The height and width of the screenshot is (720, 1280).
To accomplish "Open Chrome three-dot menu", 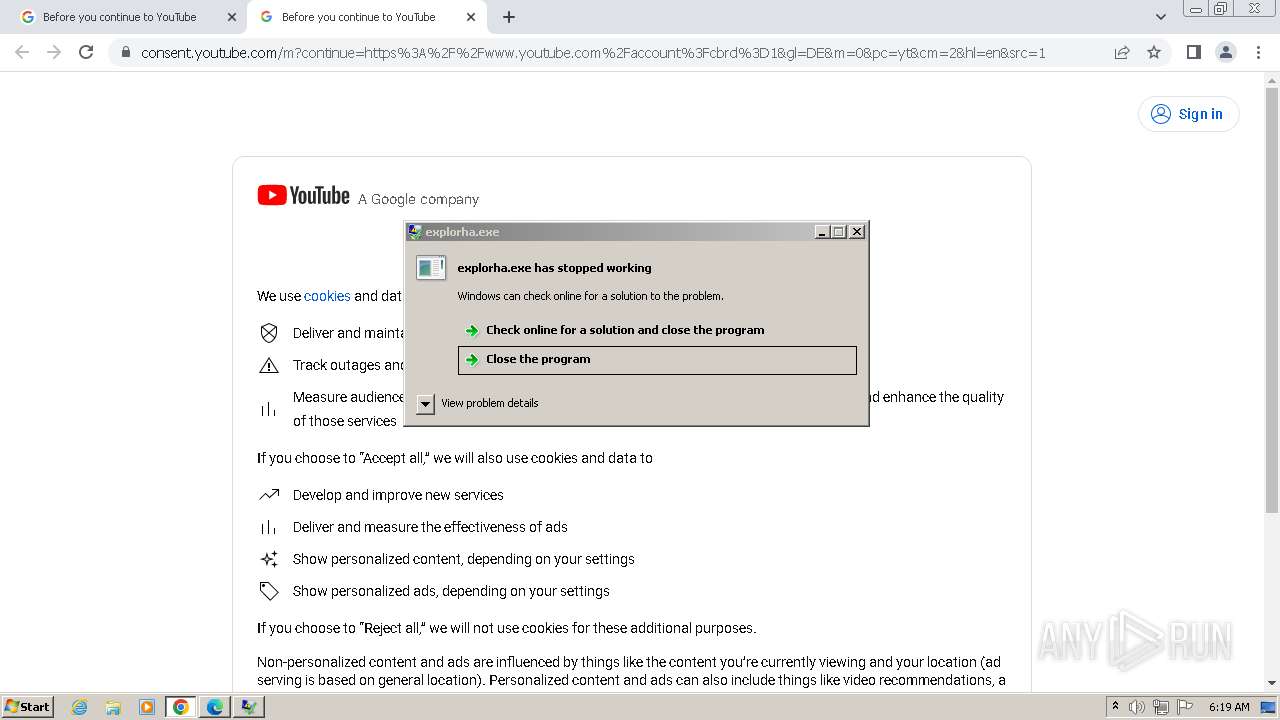I will (1258, 52).
